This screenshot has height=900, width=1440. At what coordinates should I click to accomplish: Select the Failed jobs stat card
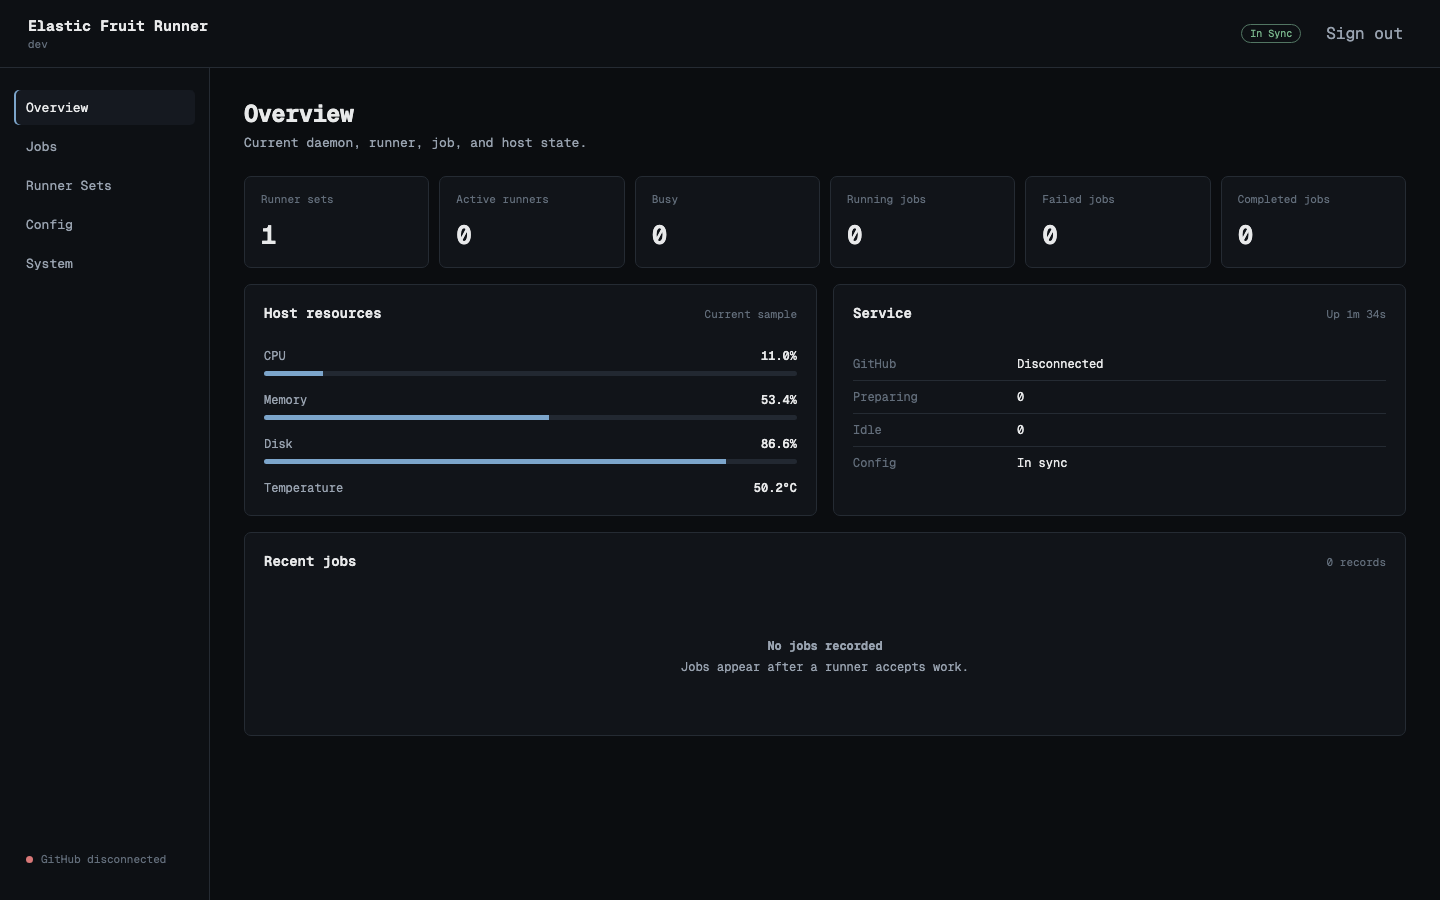pos(1118,222)
